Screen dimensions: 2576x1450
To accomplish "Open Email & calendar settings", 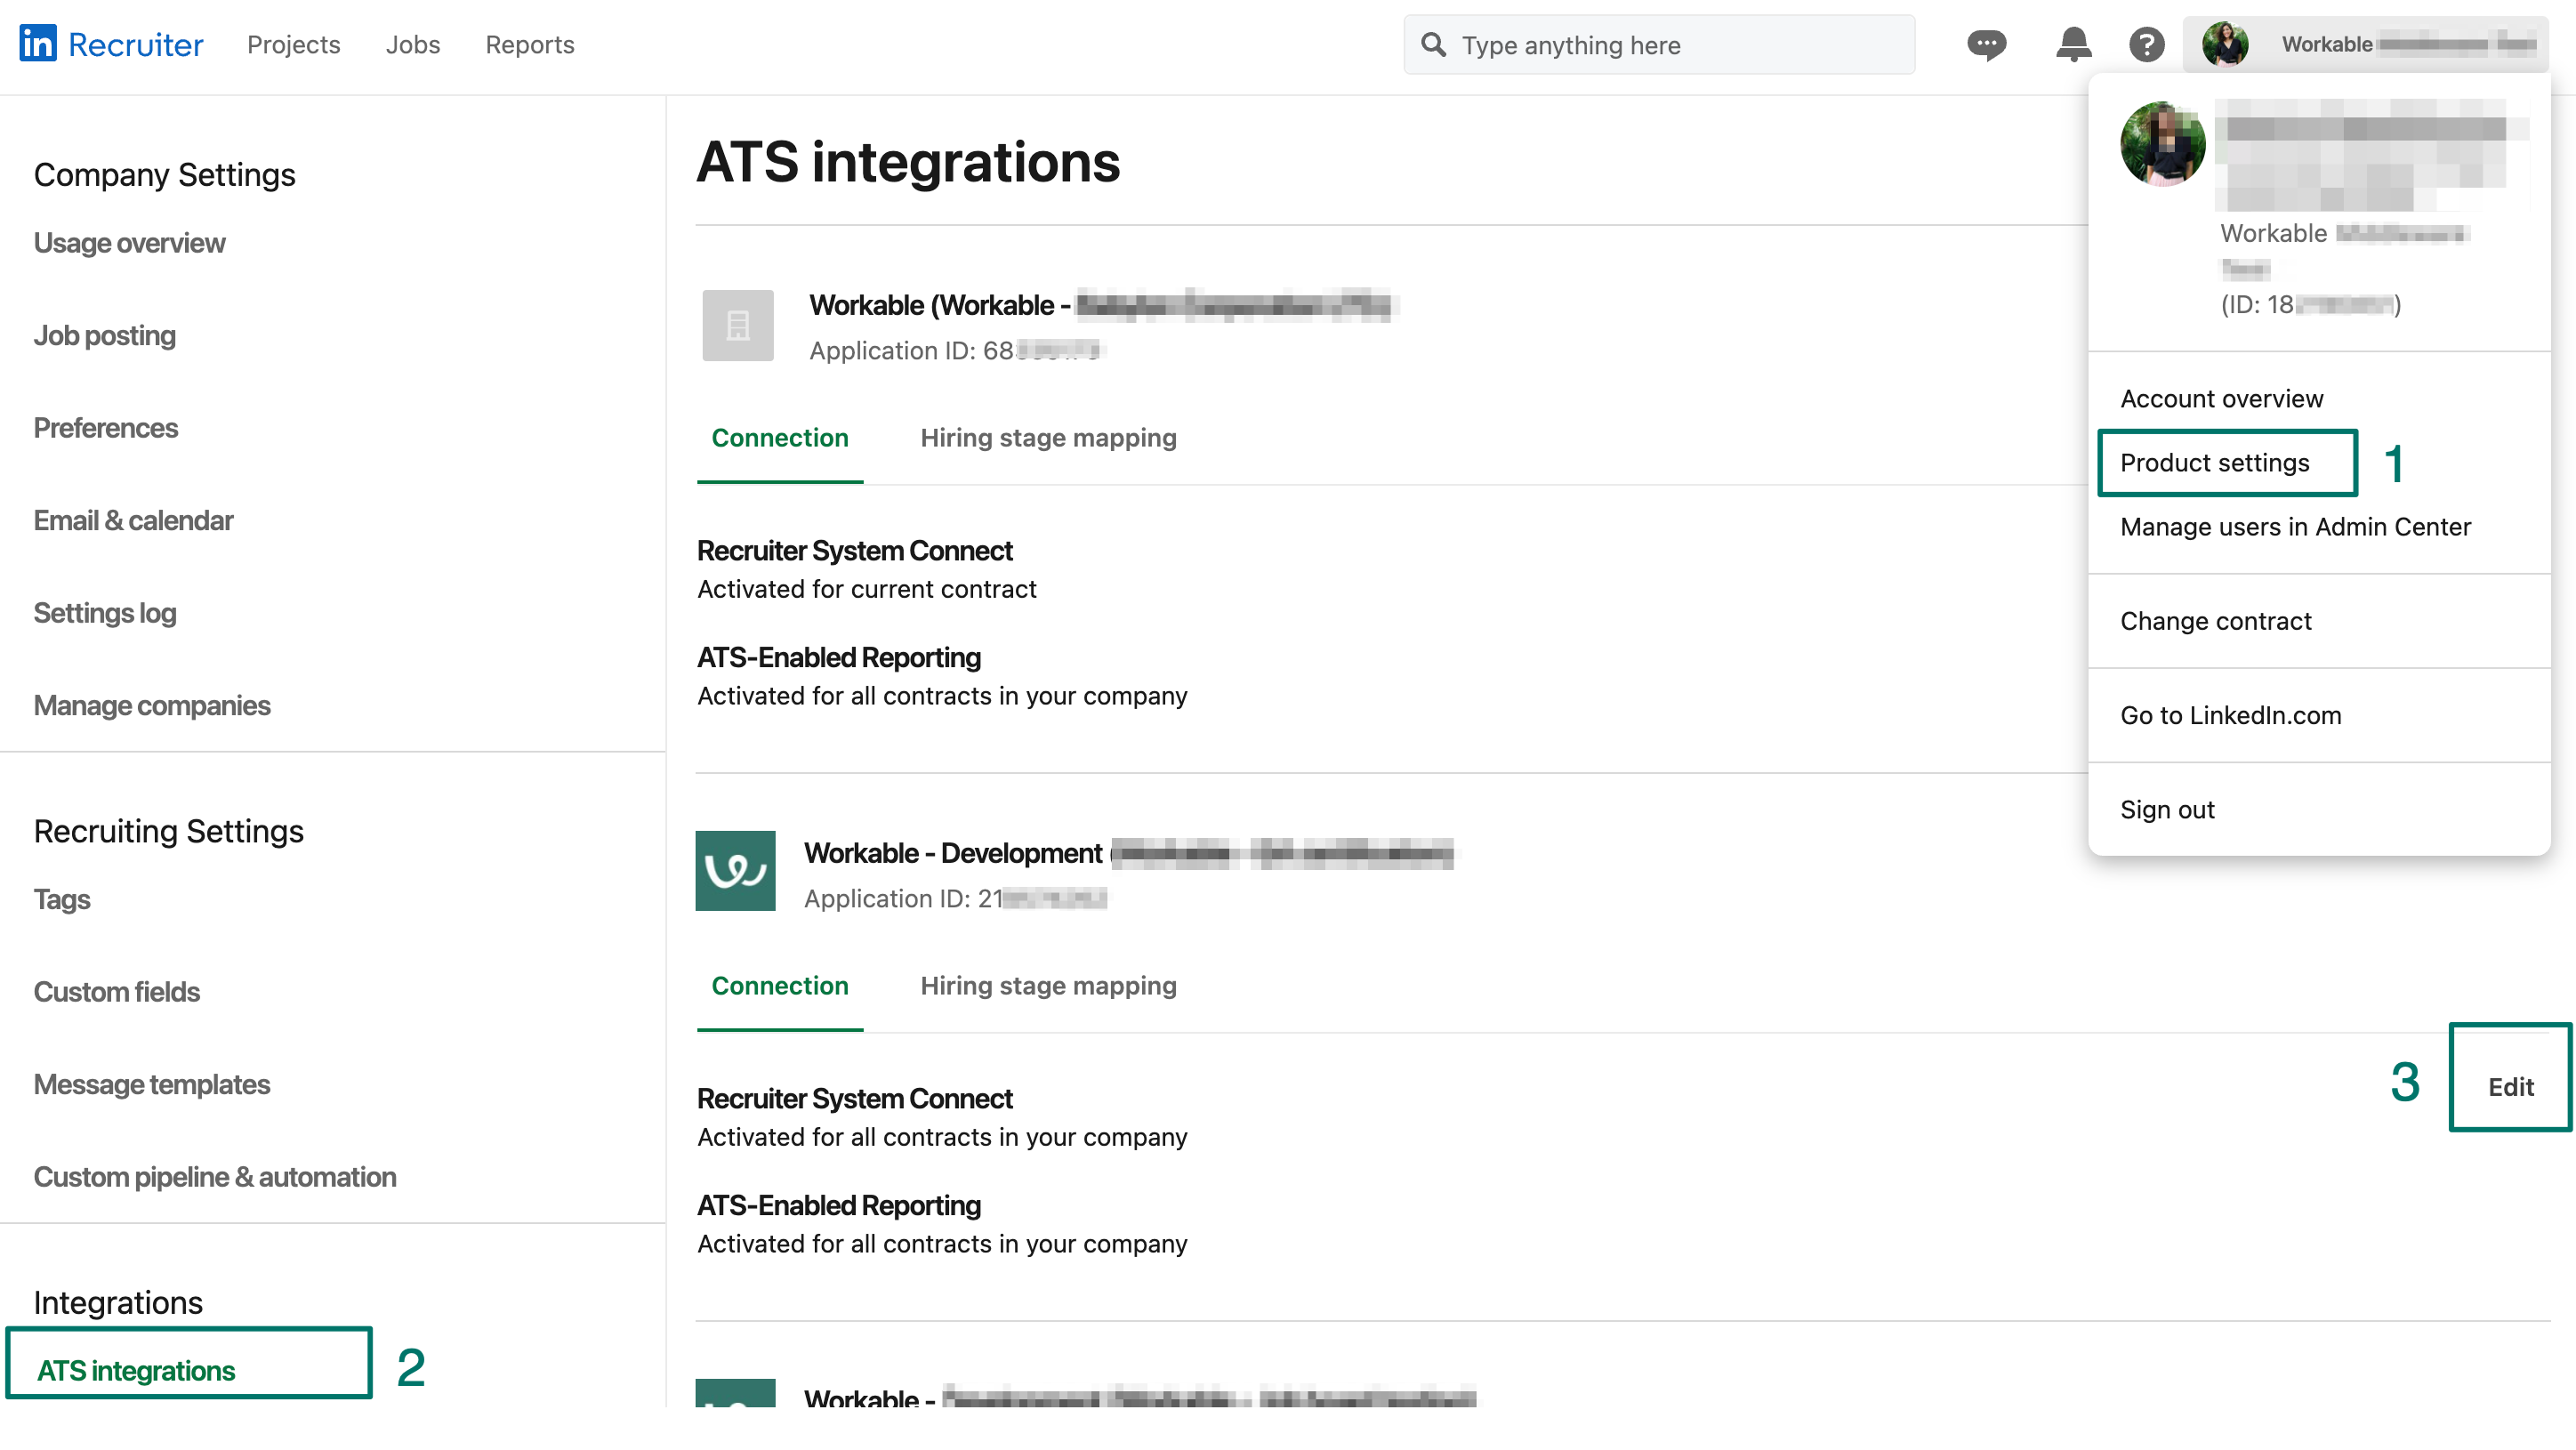I will (133, 521).
